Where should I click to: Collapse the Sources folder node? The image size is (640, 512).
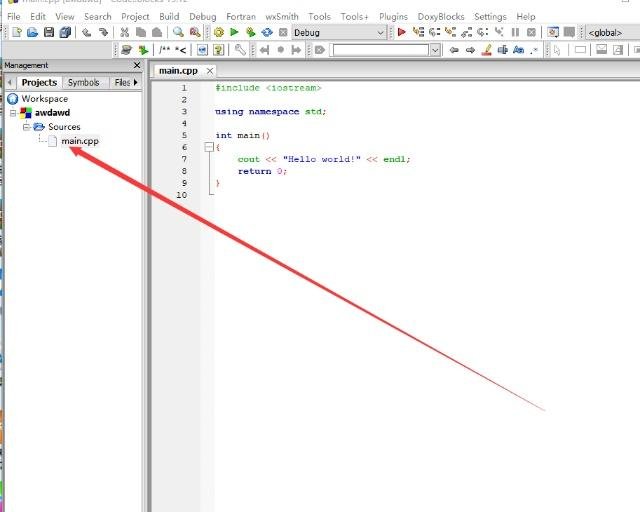tap(27, 127)
